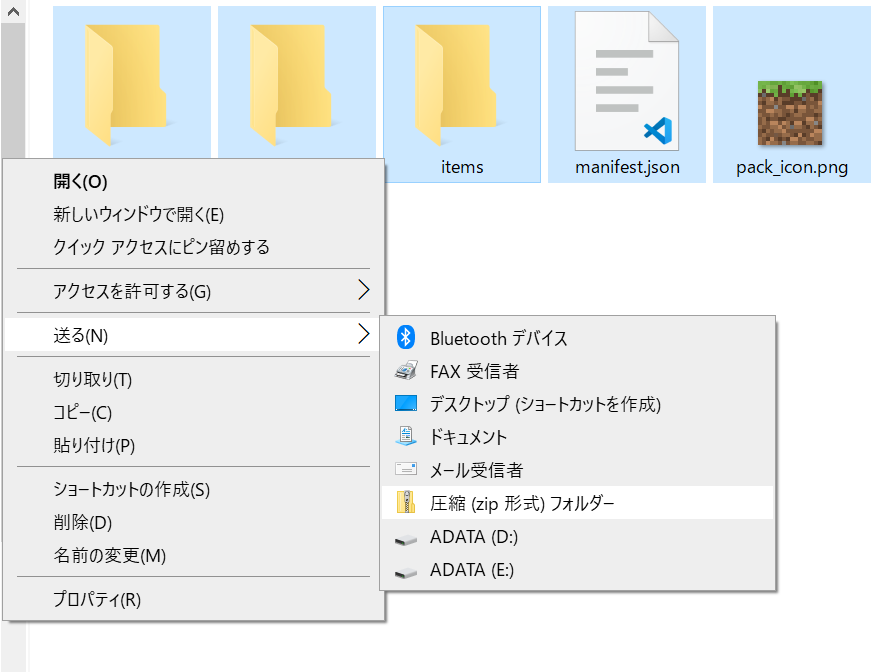Select the FAX 受信者 printer icon
Viewport: 885px width, 672px height.
coord(406,371)
